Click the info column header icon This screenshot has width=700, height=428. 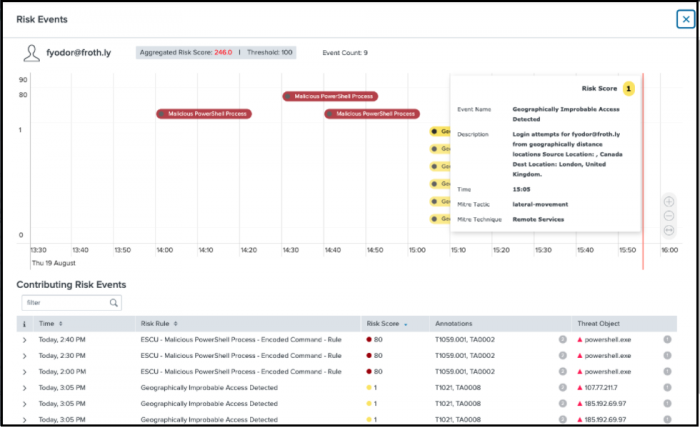pyautogui.click(x=24, y=324)
